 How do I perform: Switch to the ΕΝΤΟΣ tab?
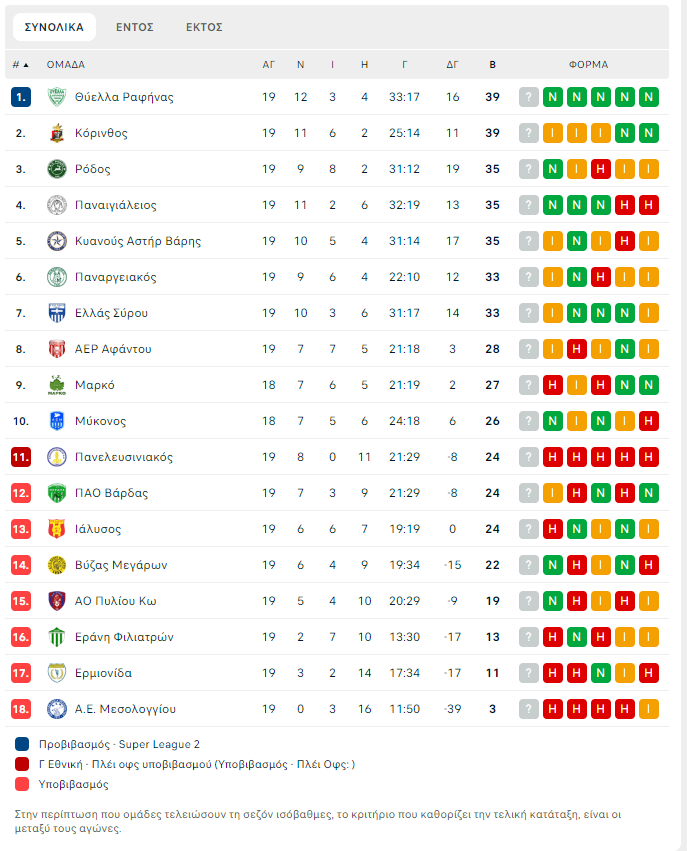(135, 27)
